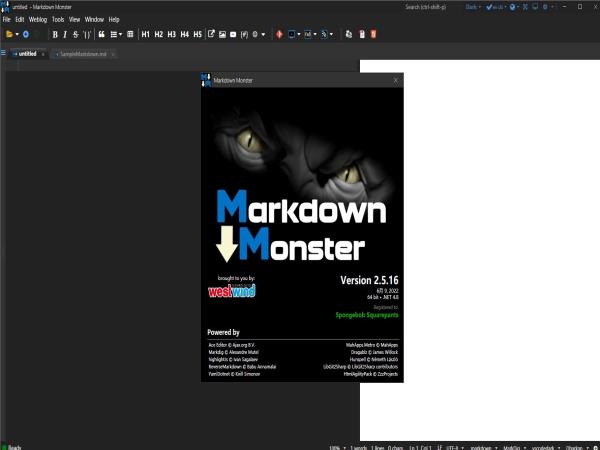The width and height of the screenshot is (600, 450).
Task: Insert an image with picture icon
Action: point(222,34)
